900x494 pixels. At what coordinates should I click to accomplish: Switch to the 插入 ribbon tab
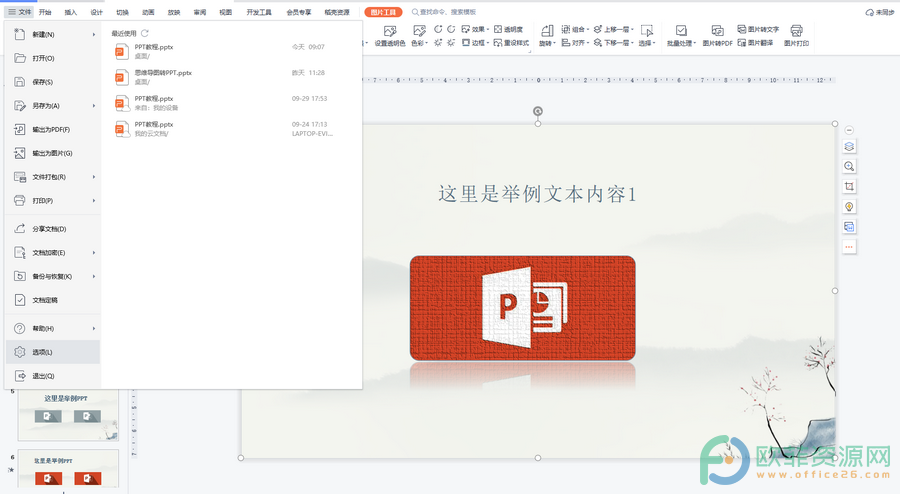point(71,12)
